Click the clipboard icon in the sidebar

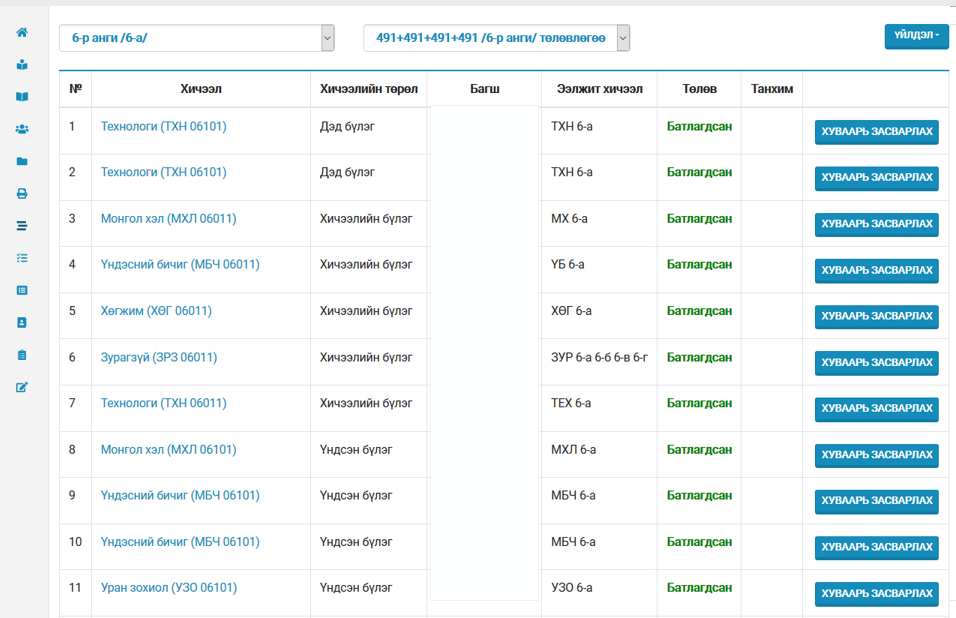click(x=22, y=355)
